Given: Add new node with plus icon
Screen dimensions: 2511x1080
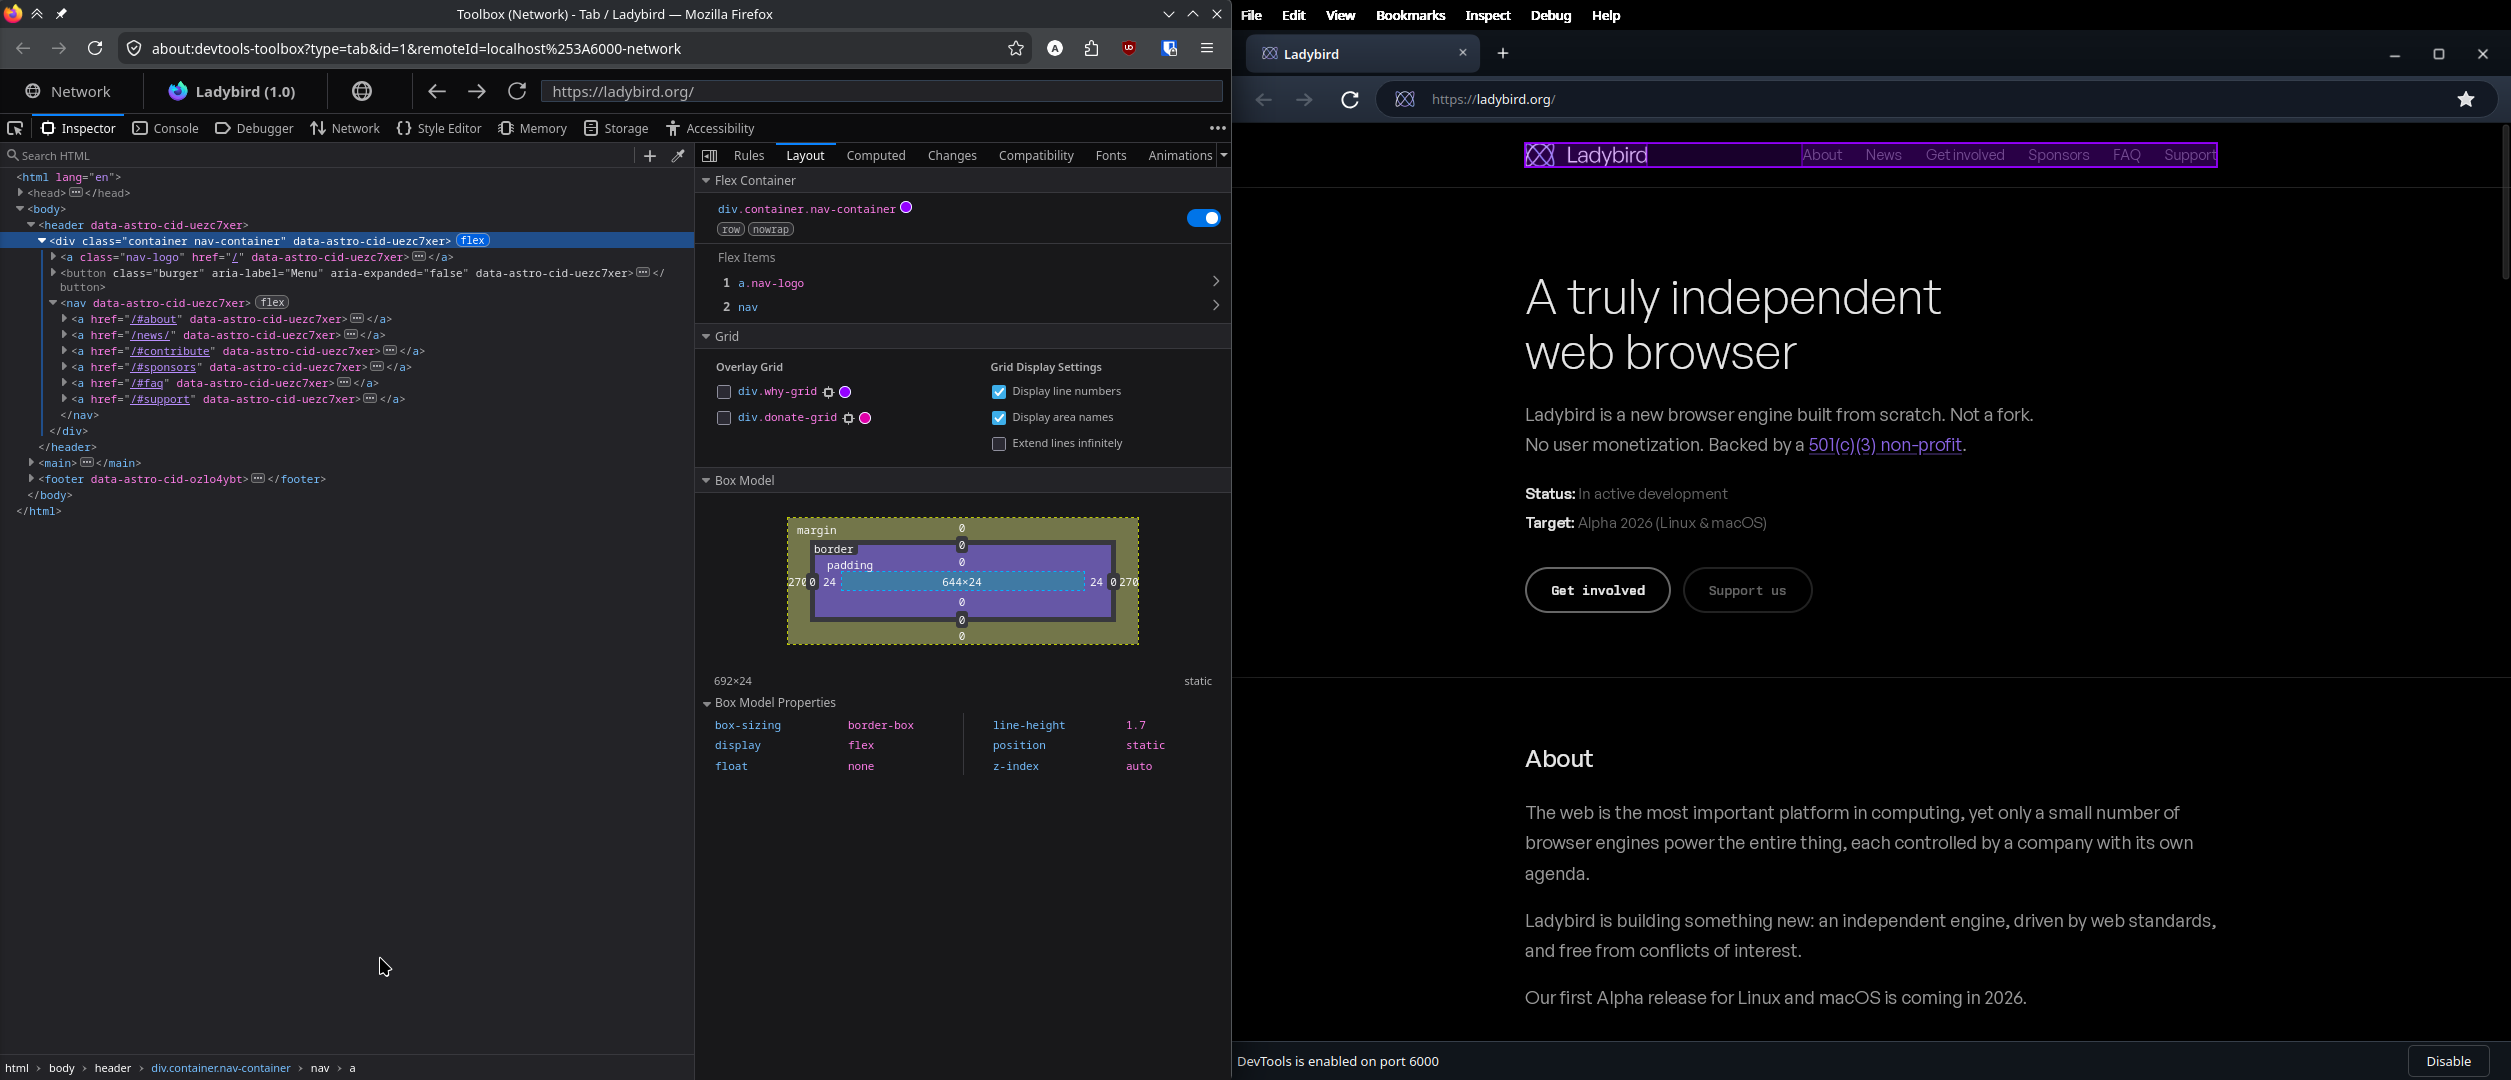Looking at the screenshot, I should click(x=650, y=155).
